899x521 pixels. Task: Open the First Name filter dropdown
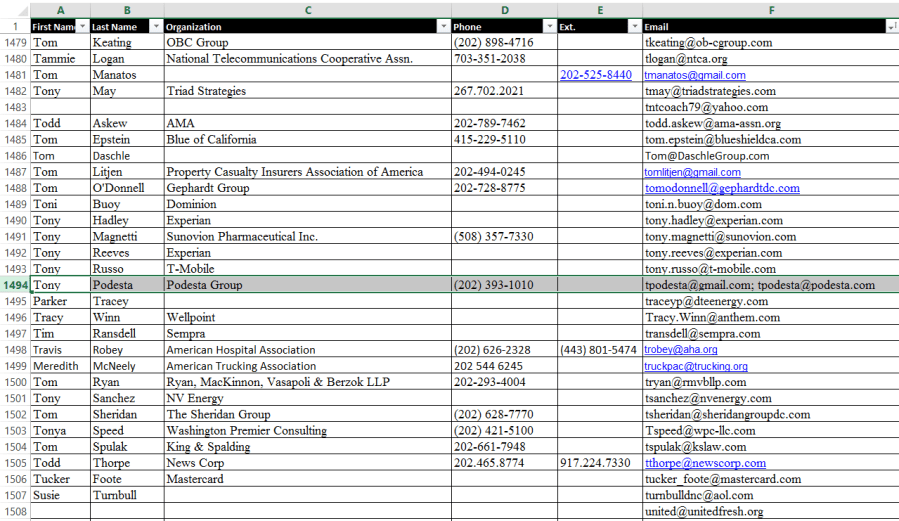click(x=82, y=27)
